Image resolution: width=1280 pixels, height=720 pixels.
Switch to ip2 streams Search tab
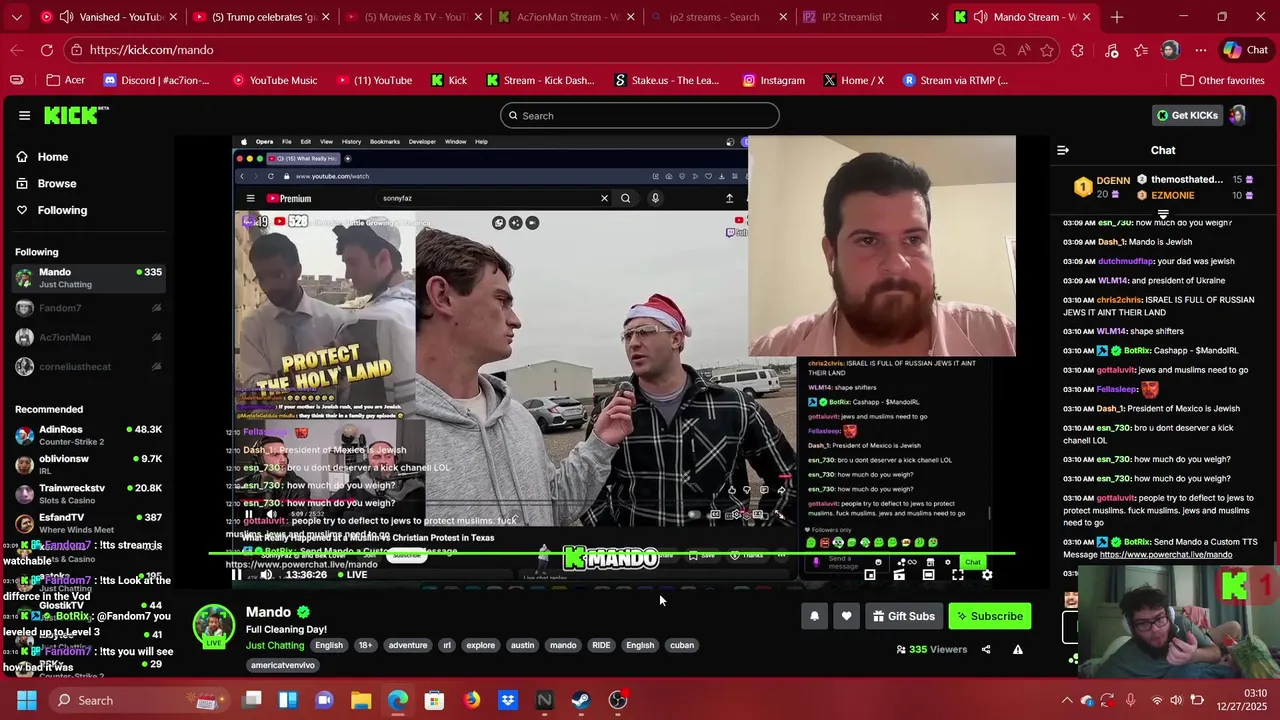coord(716,17)
